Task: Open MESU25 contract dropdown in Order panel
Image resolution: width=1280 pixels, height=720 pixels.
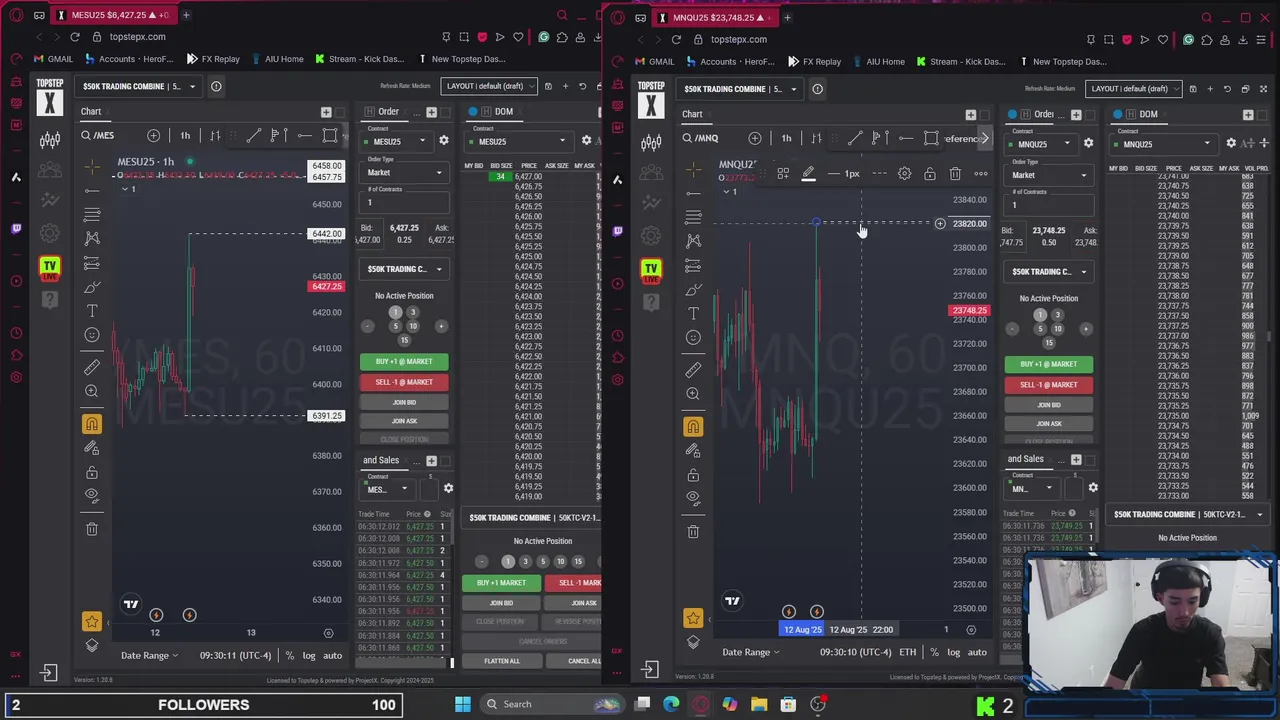Action: 398,141
